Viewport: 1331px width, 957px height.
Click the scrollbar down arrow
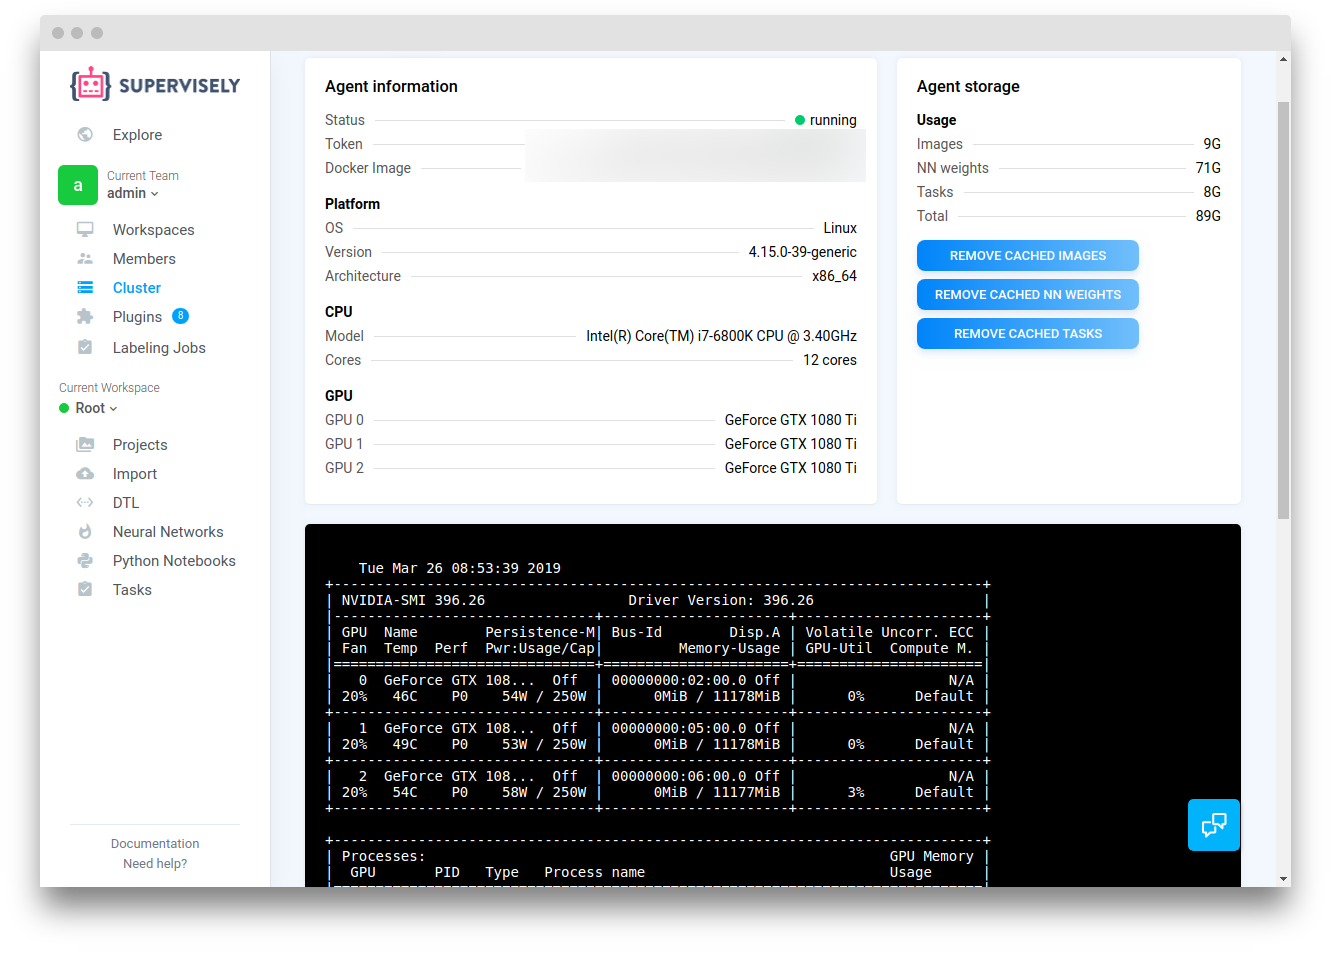pyautogui.click(x=1283, y=878)
